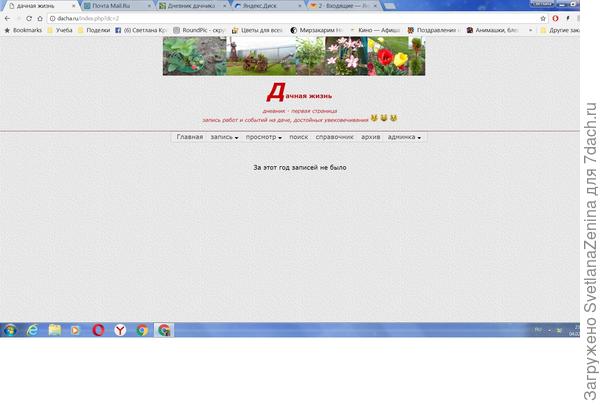Go to the 'поиск' page
This screenshot has height=405, width=600.
coord(298,136)
